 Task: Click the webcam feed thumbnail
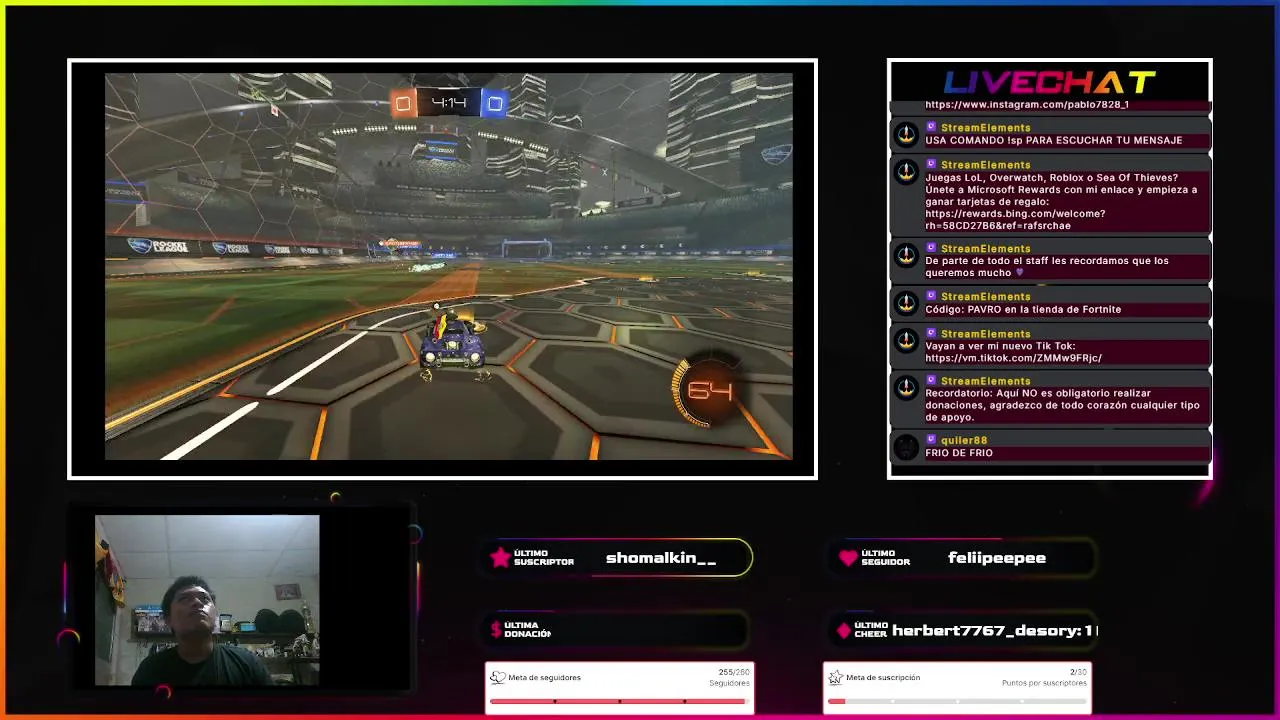point(207,600)
